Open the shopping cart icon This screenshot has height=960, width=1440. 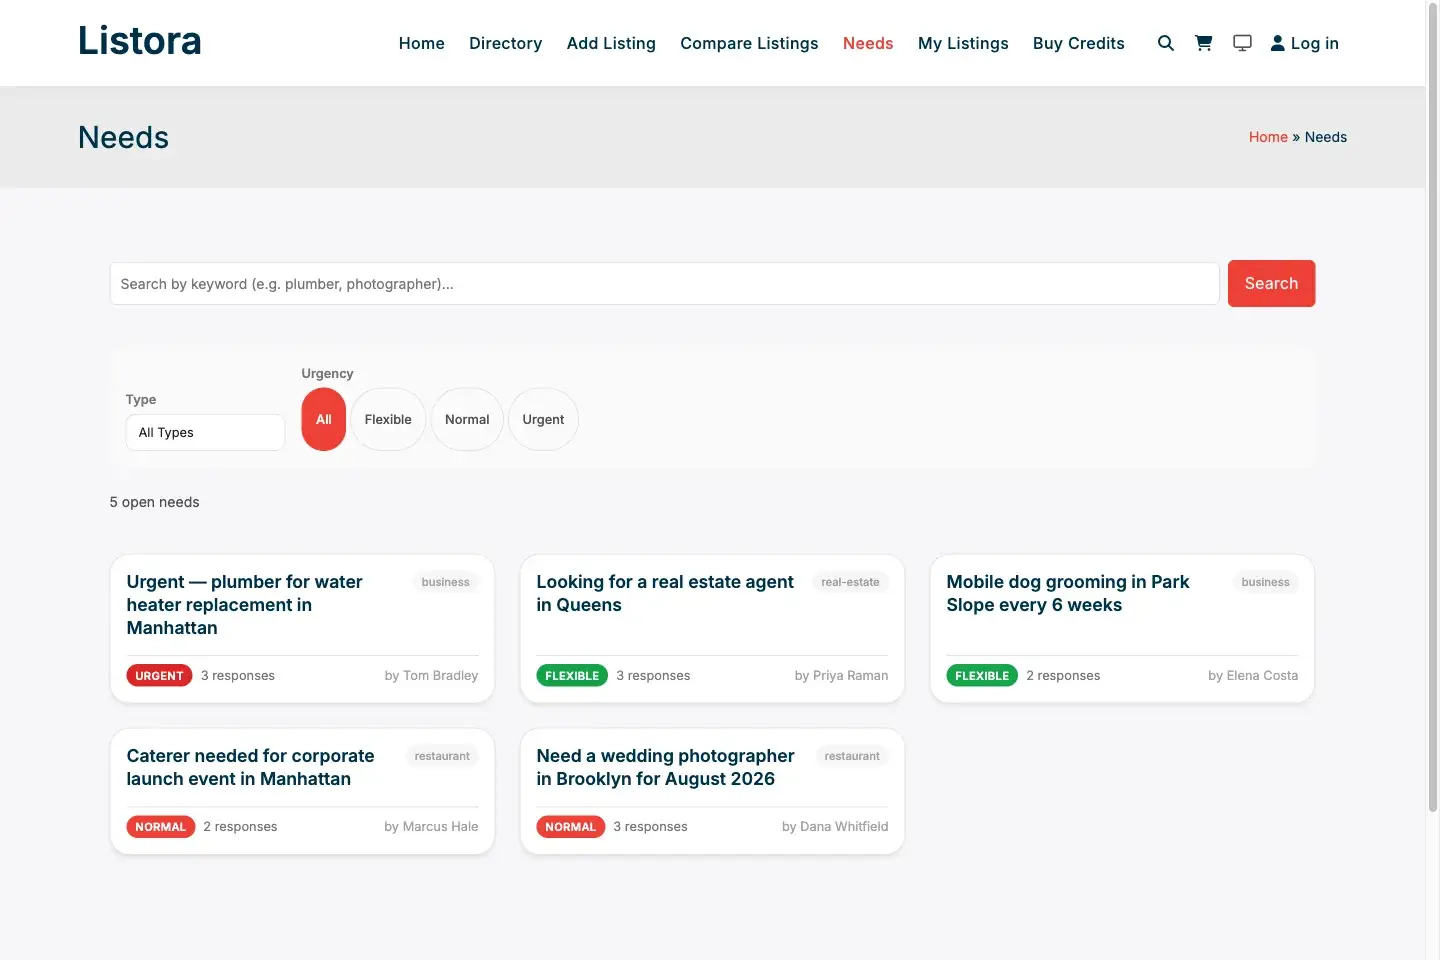point(1204,43)
